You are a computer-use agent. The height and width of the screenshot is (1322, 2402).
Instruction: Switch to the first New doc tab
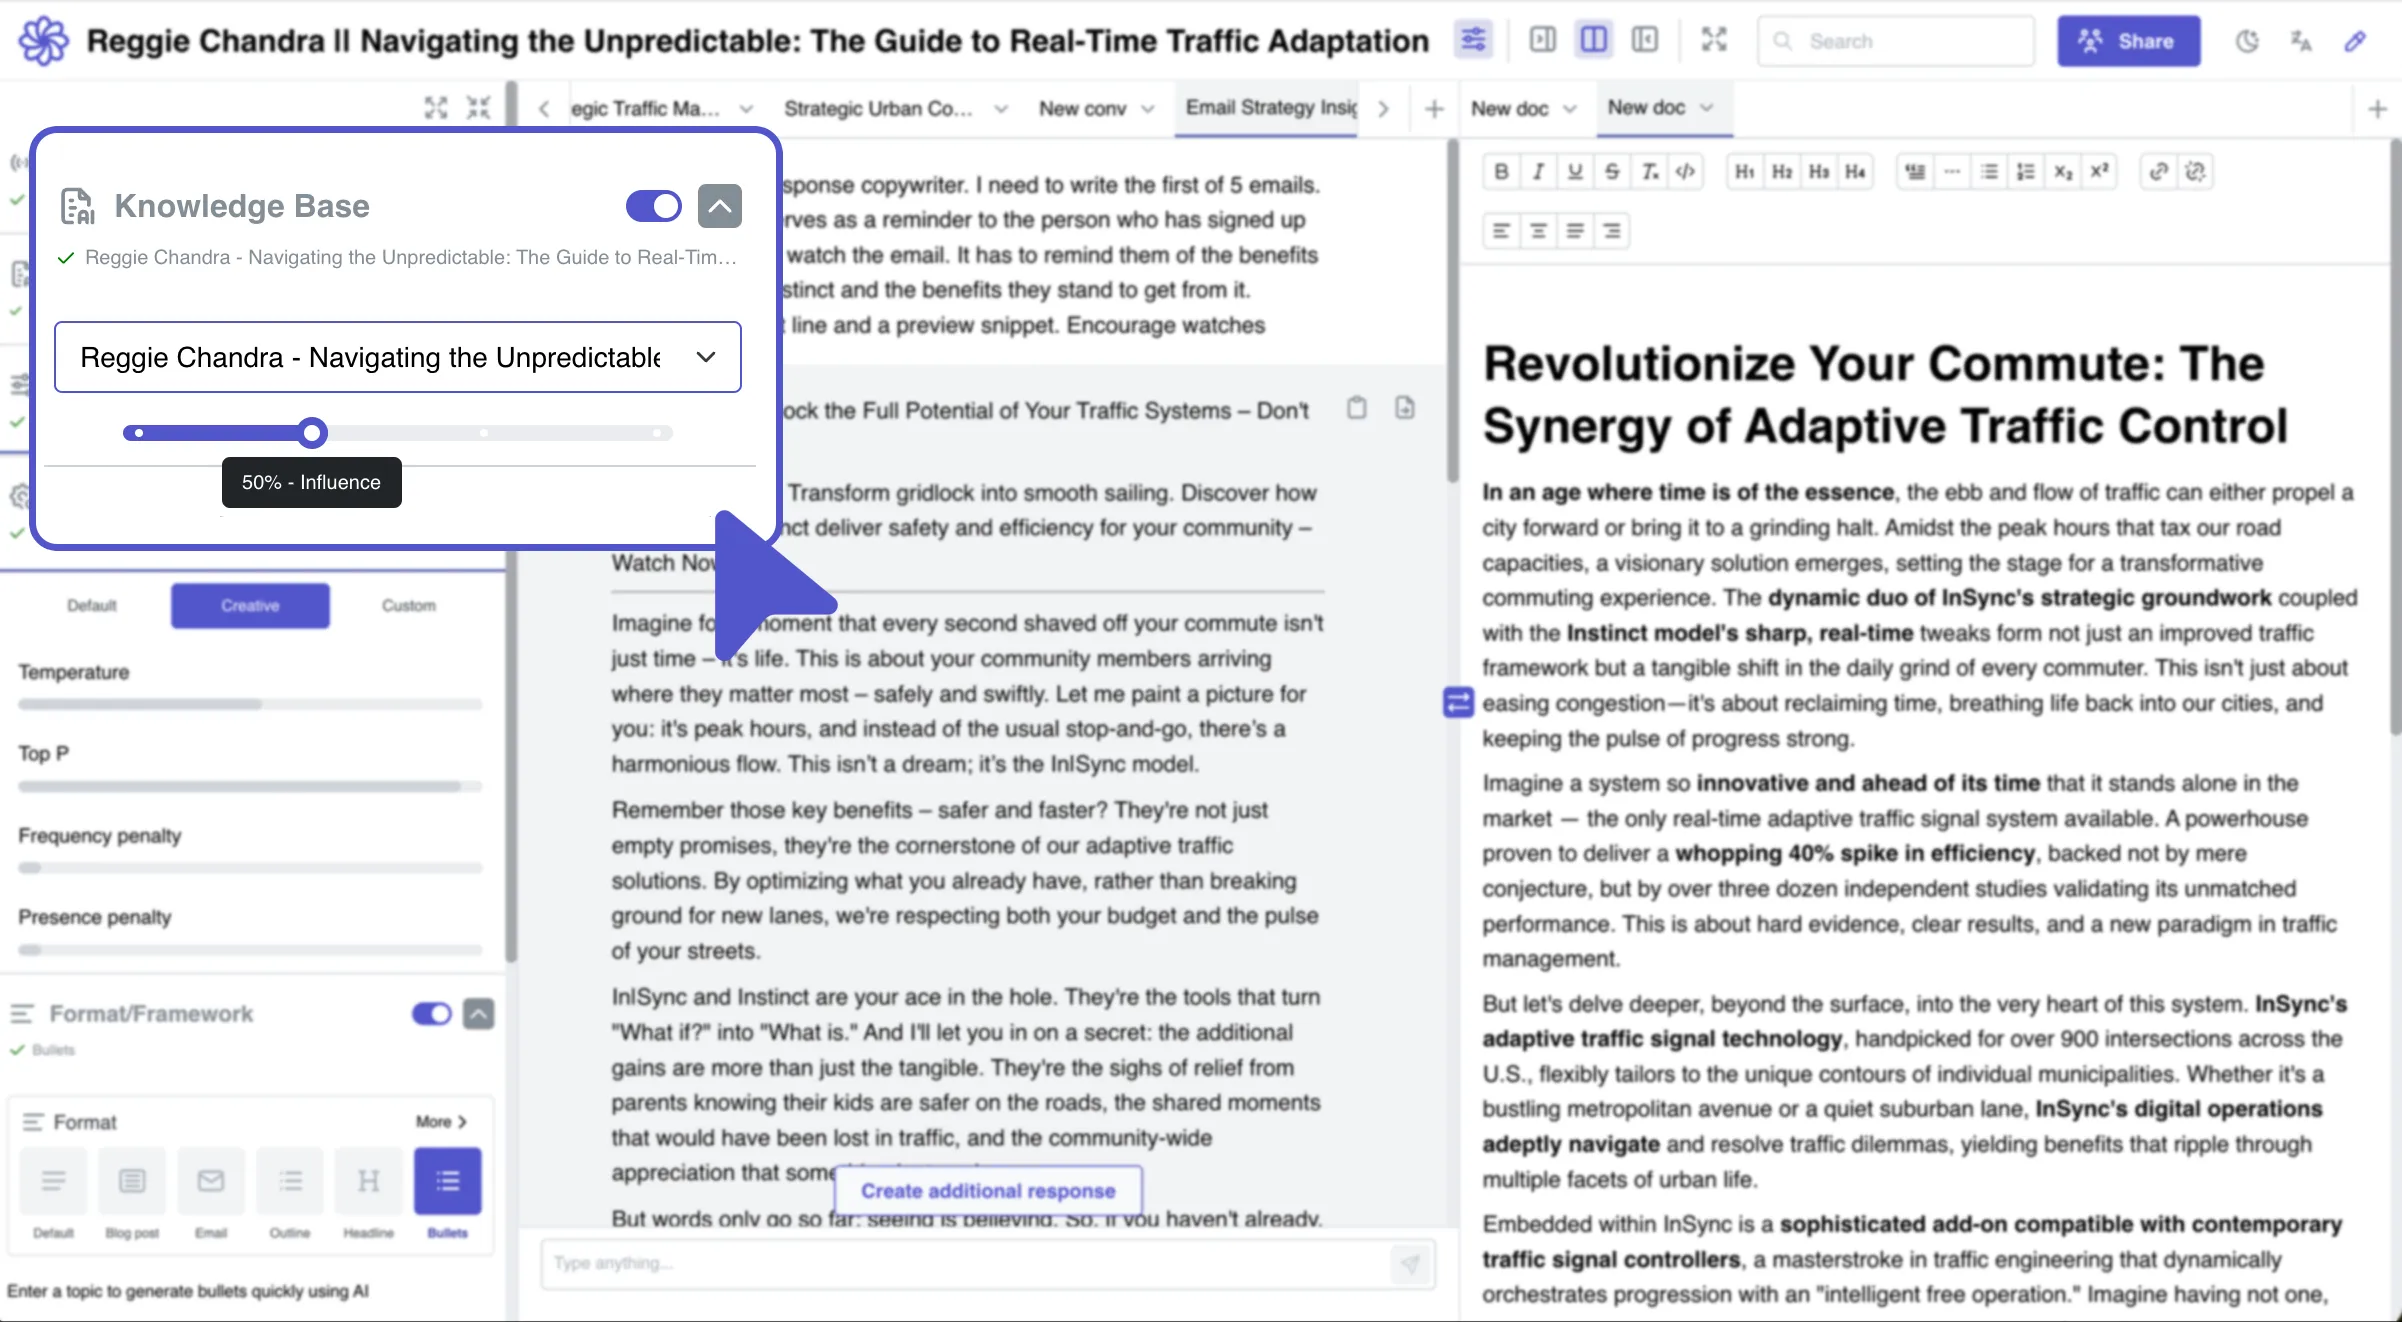1509,109
